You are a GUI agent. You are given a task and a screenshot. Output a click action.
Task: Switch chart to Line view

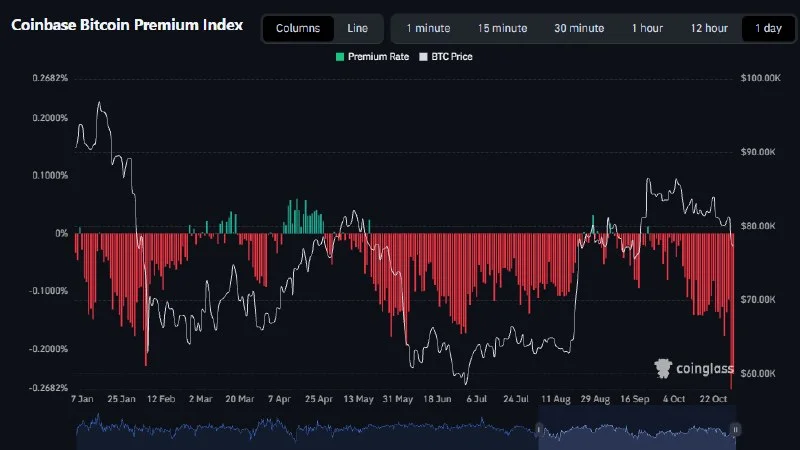point(357,29)
